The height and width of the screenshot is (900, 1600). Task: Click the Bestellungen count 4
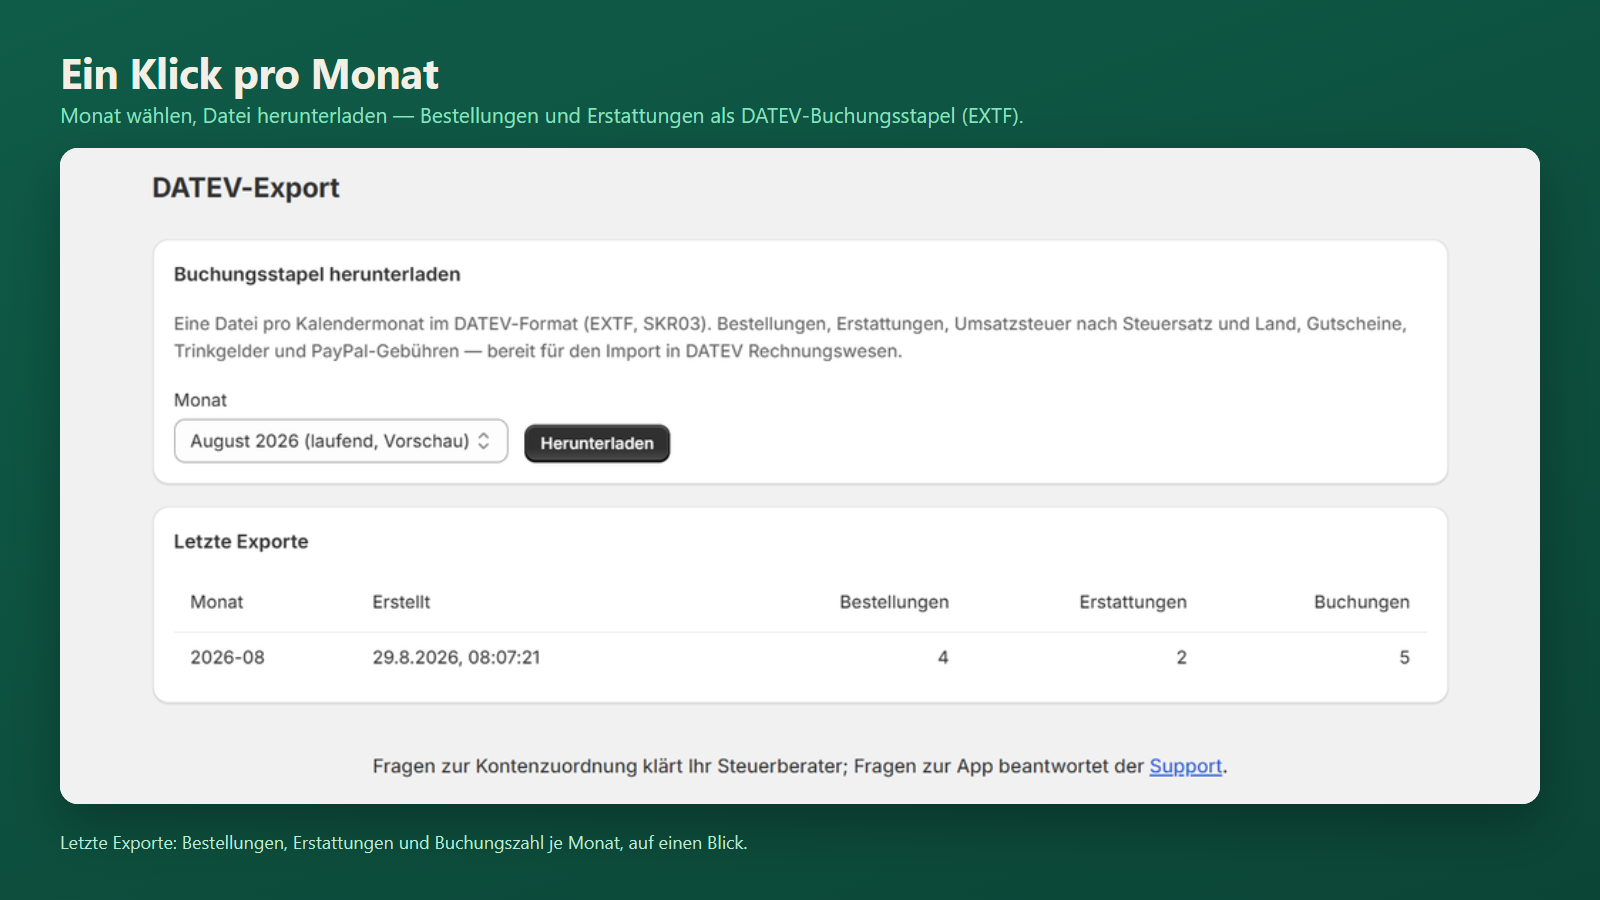coord(943,658)
